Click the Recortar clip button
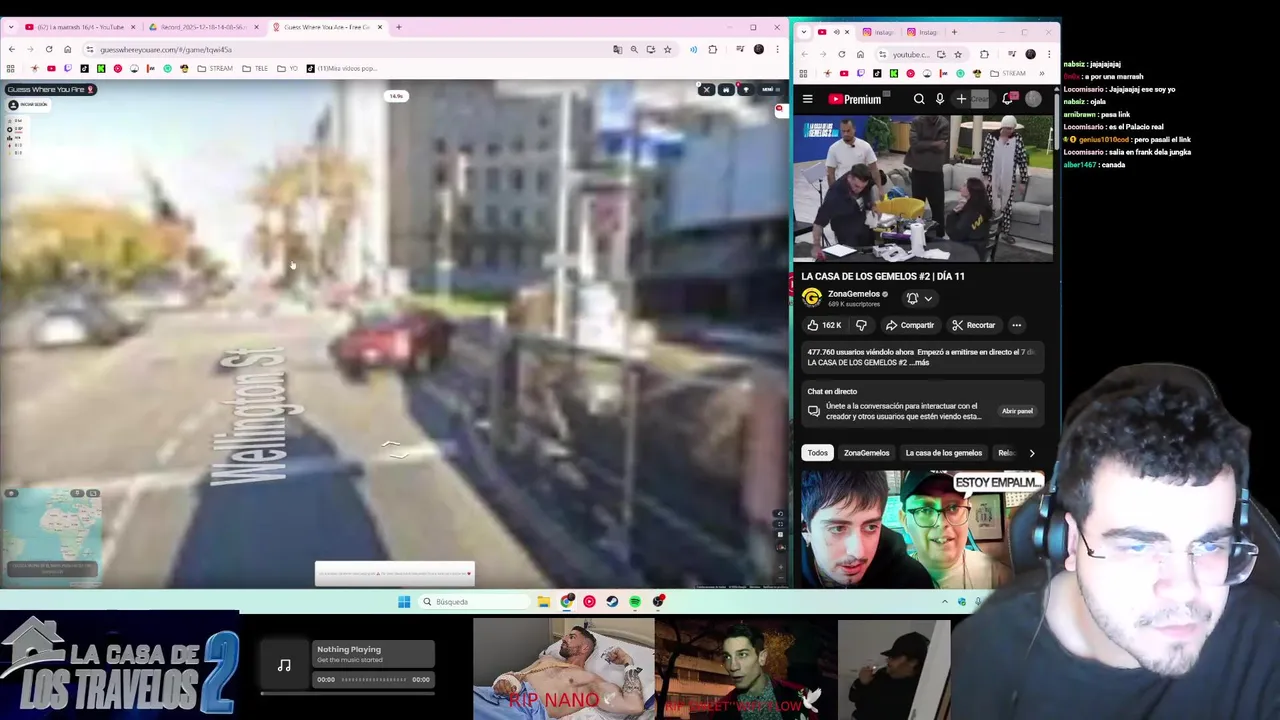Screen dimensions: 1280x720 973,325
